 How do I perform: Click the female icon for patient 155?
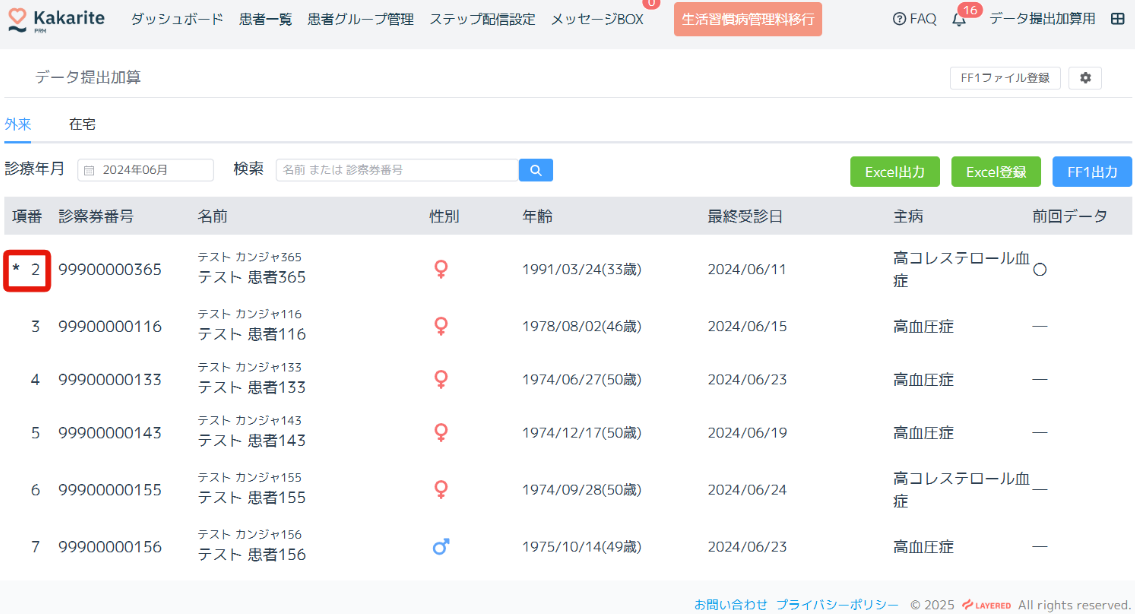coord(441,489)
